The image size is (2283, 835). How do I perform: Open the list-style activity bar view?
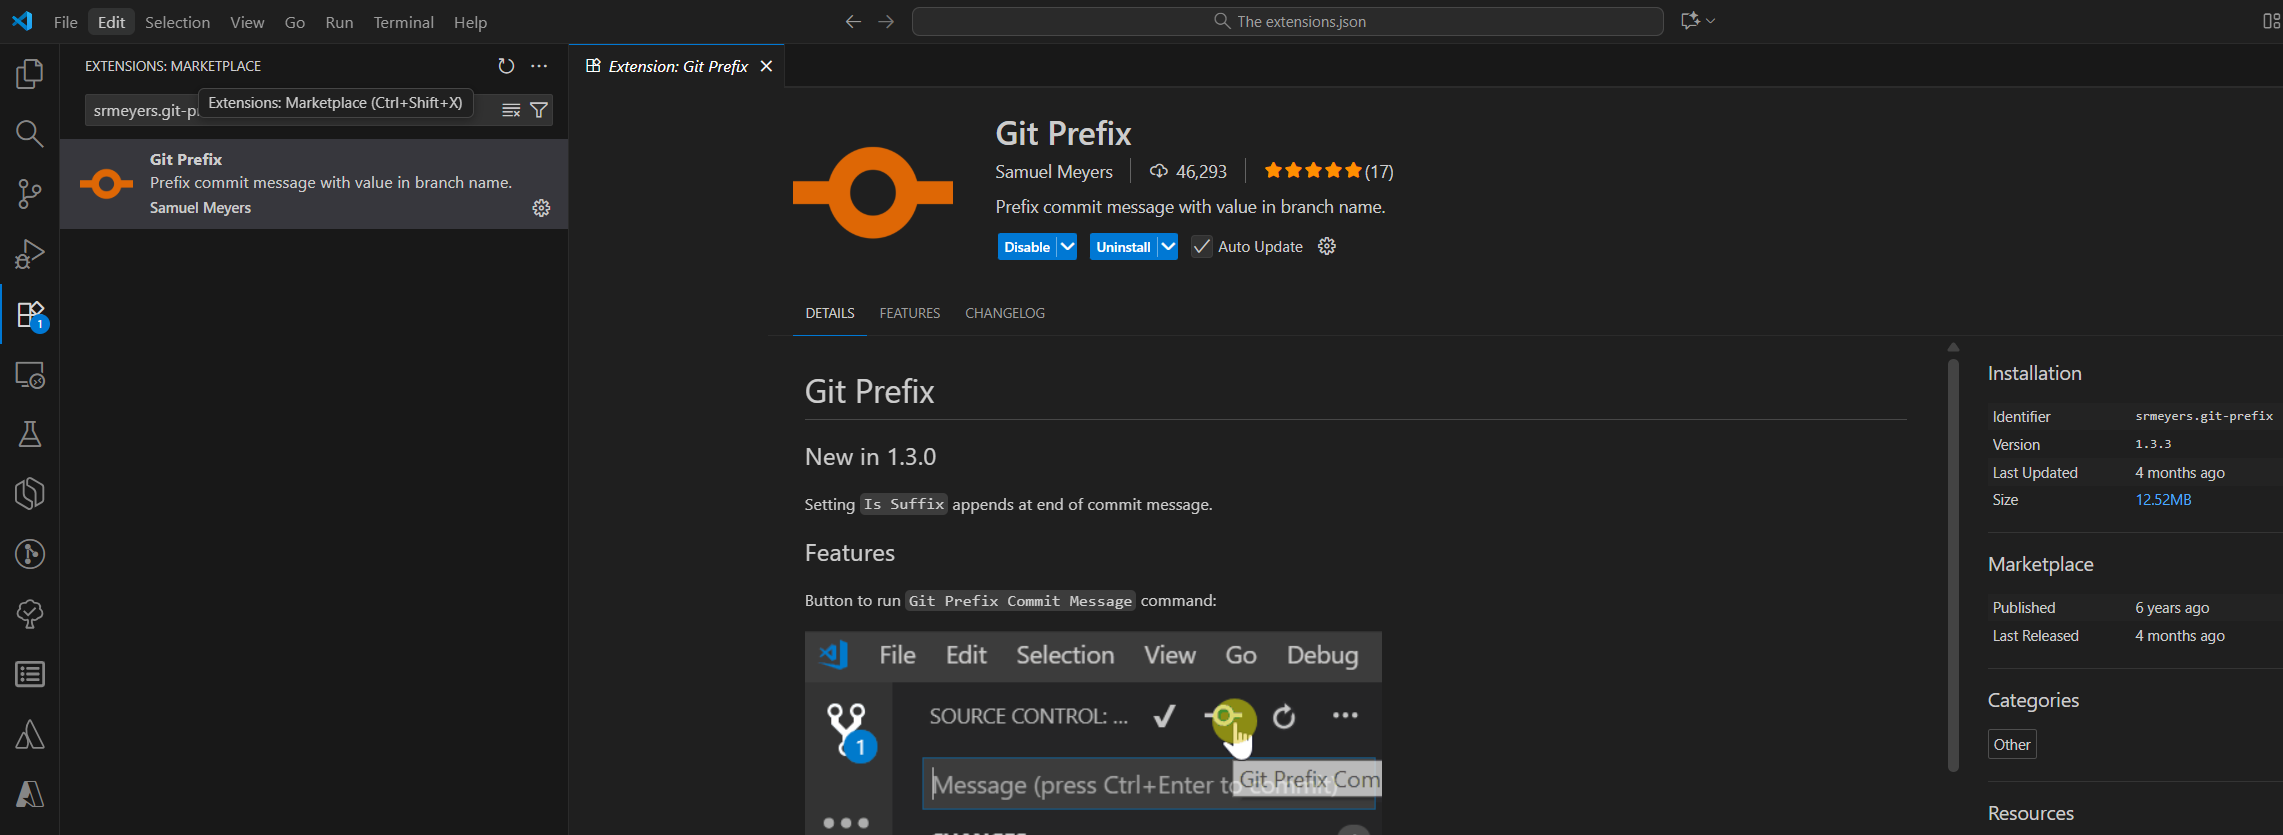pos(30,674)
